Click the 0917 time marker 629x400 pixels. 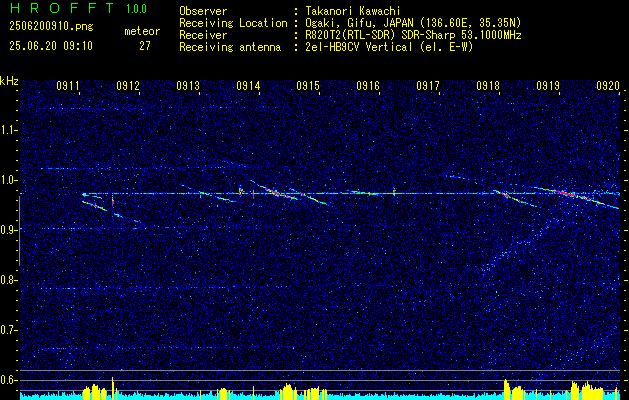pos(428,85)
